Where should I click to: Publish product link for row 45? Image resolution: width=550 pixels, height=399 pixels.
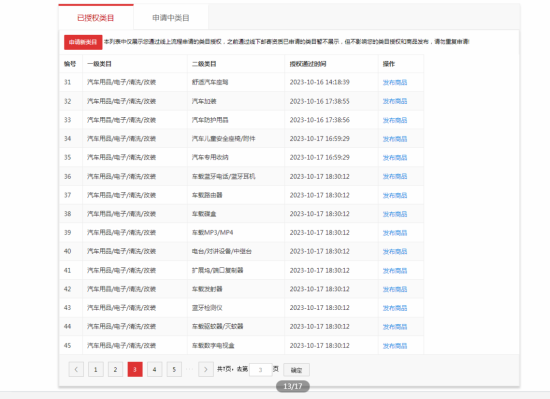pos(395,346)
